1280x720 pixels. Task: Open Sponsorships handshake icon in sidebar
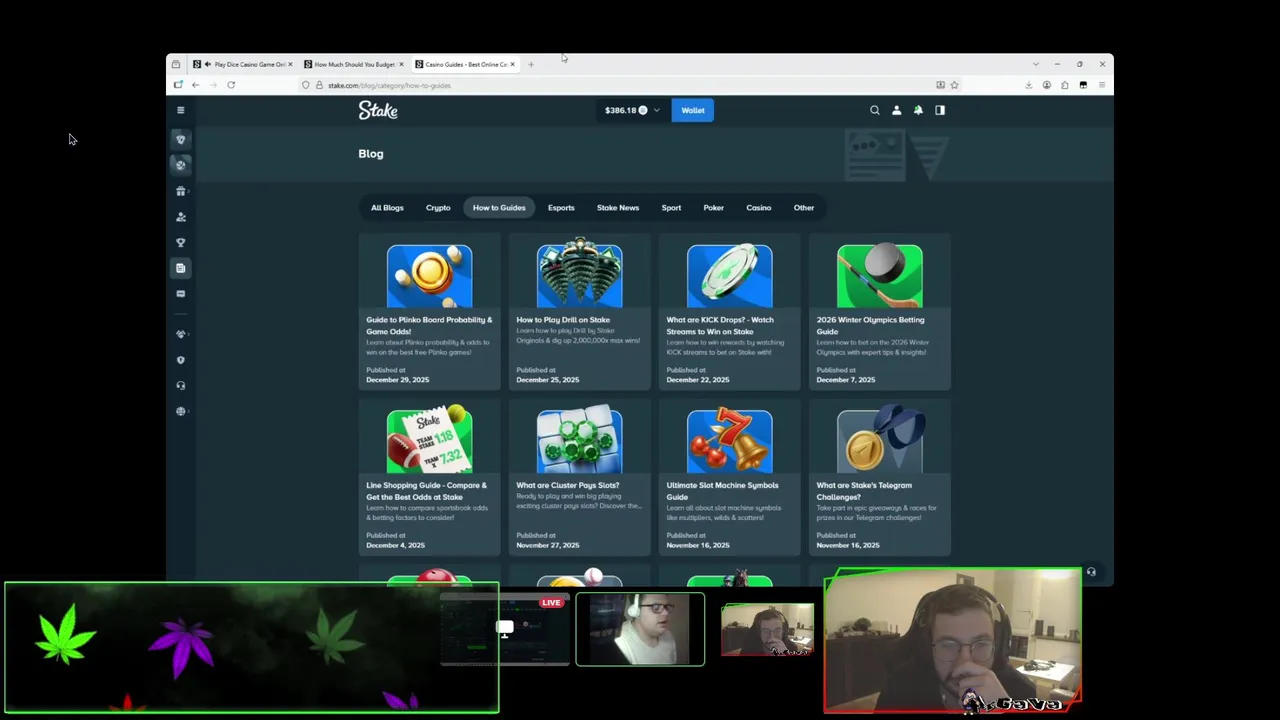[180, 334]
